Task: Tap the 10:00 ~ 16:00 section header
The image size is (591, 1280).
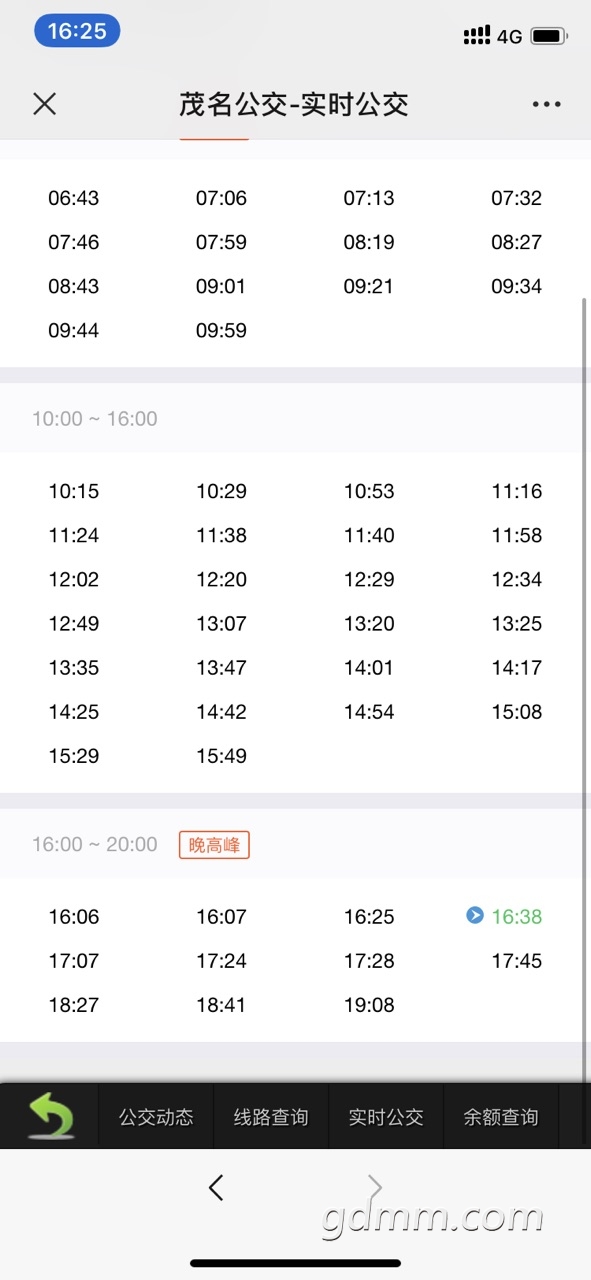Action: click(x=95, y=419)
